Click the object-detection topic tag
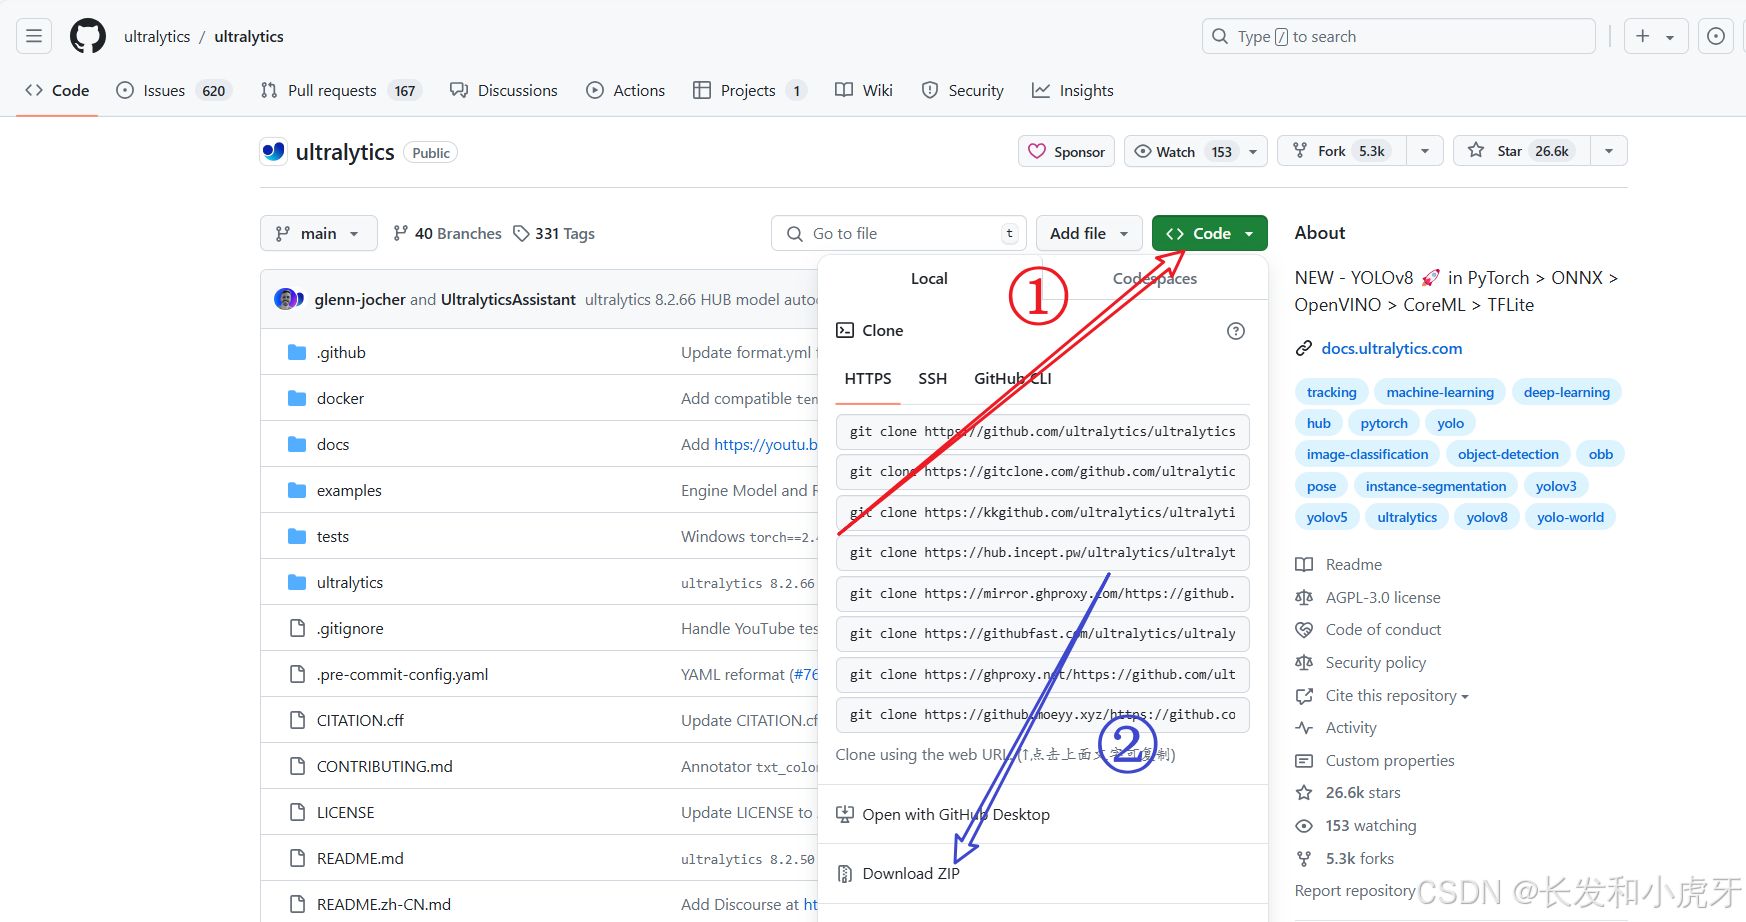 point(1508,454)
